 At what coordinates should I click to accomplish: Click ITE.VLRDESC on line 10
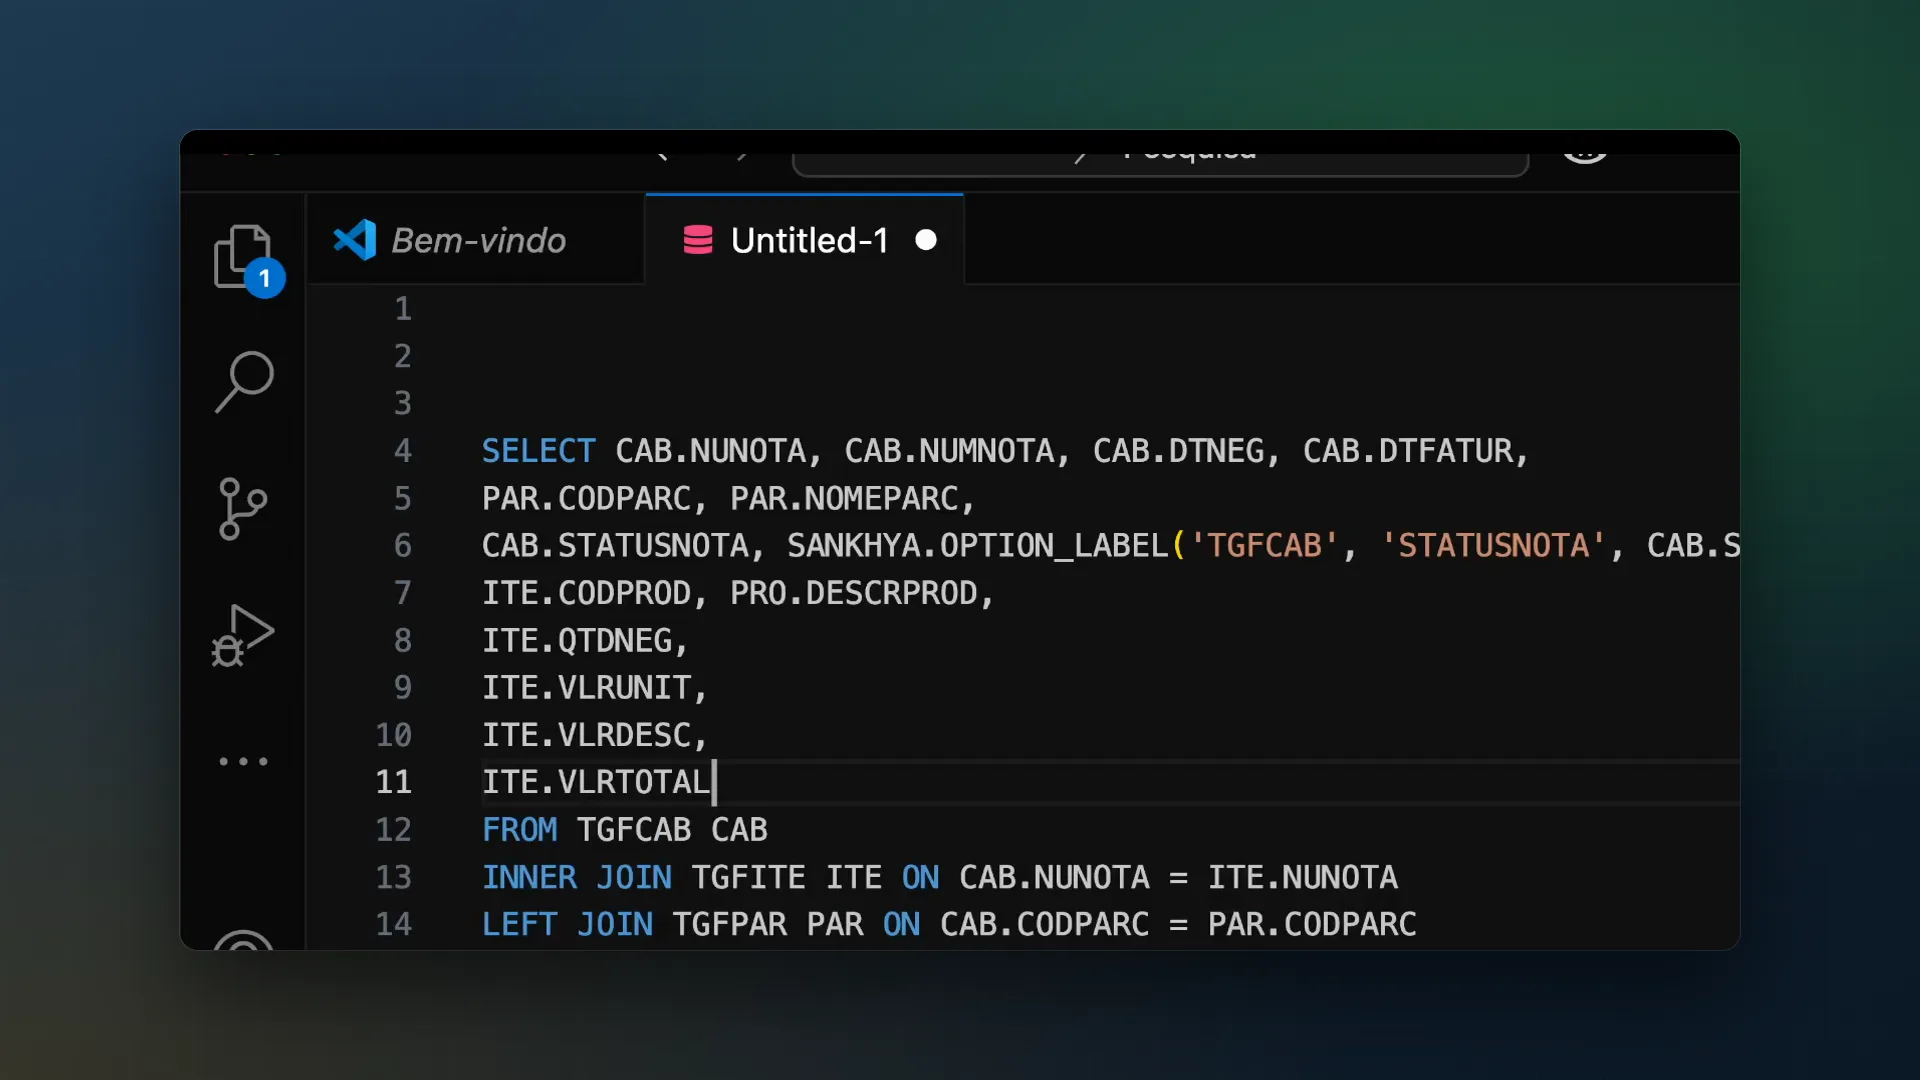click(586, 735)
